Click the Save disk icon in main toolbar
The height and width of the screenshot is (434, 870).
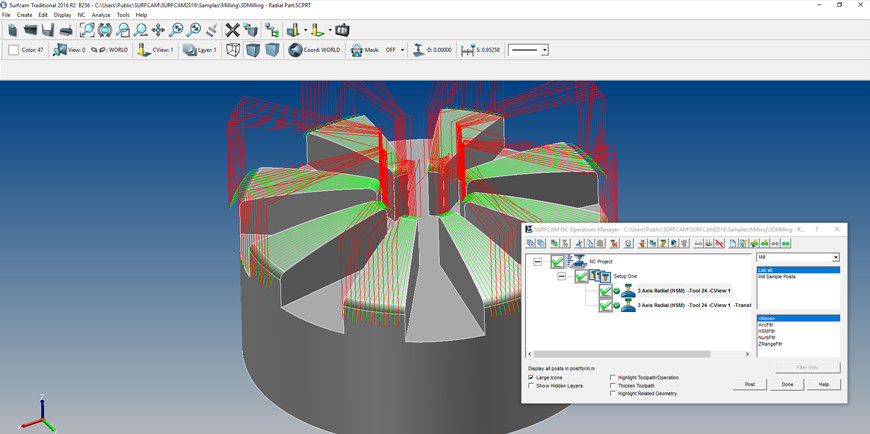(48, 30)
